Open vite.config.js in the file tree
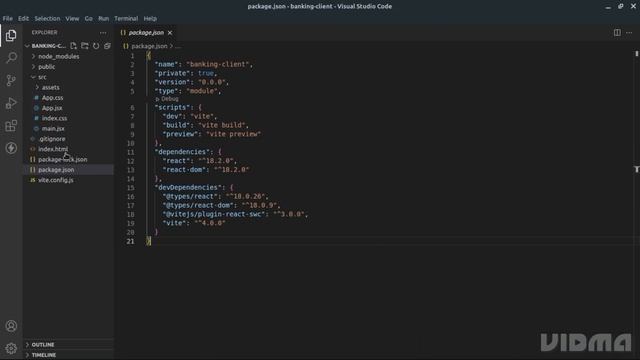 coord(56,180)
